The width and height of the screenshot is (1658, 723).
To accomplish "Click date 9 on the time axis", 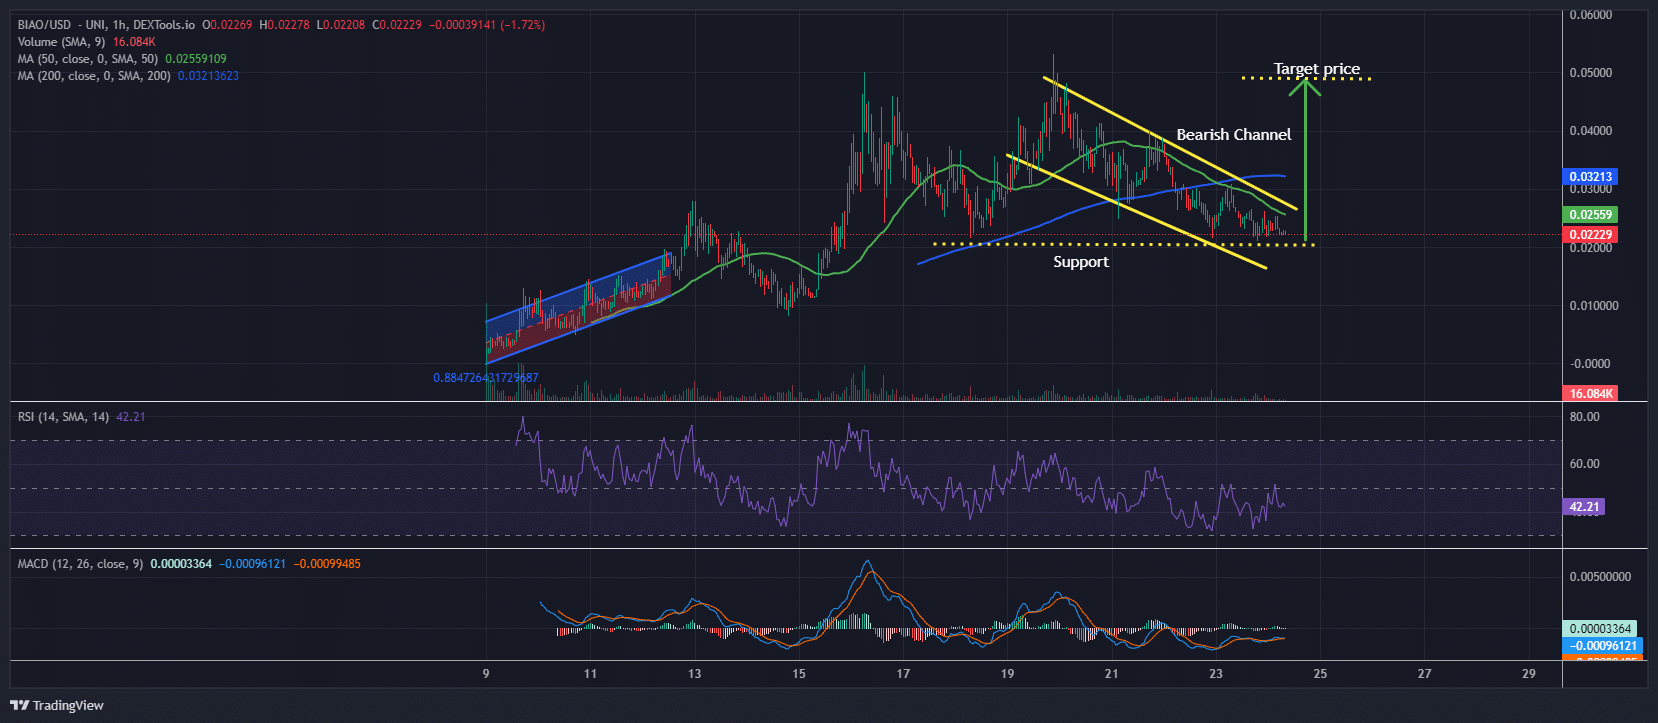I will tap(486, 674).
